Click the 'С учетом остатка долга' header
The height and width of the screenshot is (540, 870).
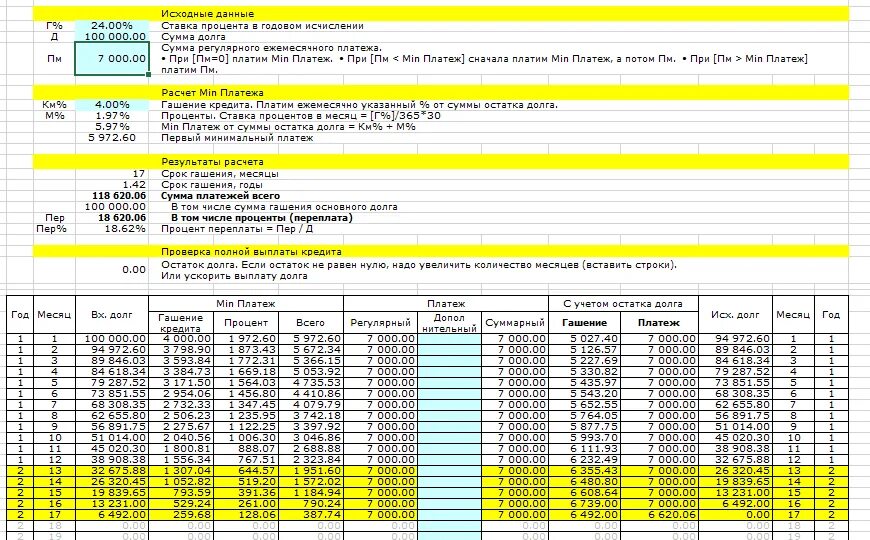(x=623, y=304)
